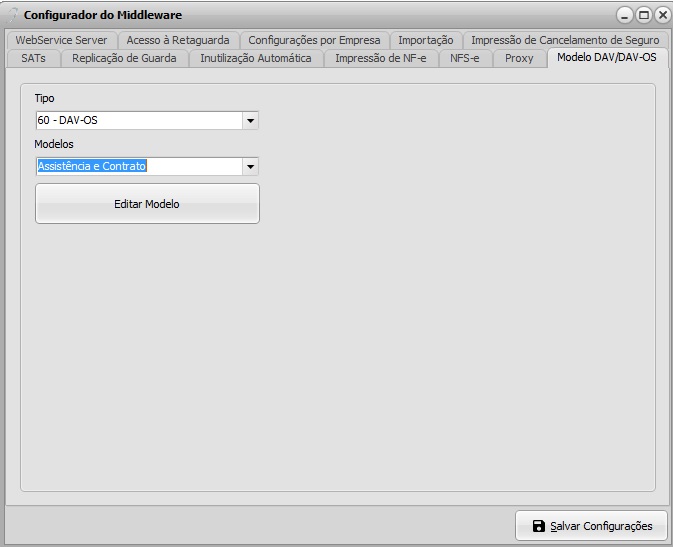
Task: Click the Configurador do Middleware title text
Action: click(103, 15)
